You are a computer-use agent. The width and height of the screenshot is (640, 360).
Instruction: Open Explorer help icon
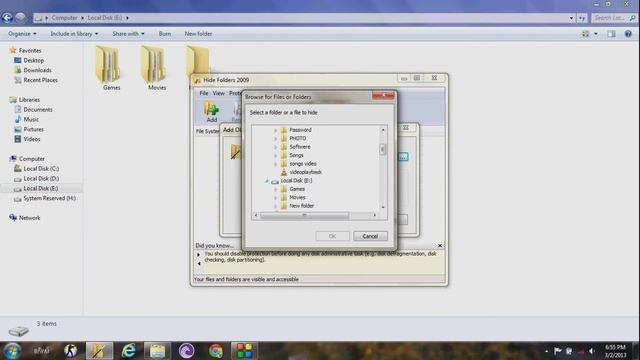click(x=628, y=34)
